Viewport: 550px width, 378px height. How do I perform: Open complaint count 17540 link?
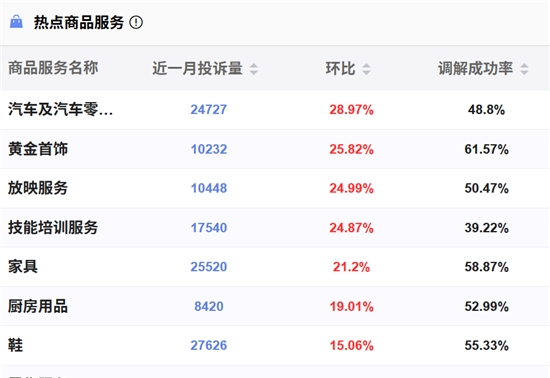(209, 228)
